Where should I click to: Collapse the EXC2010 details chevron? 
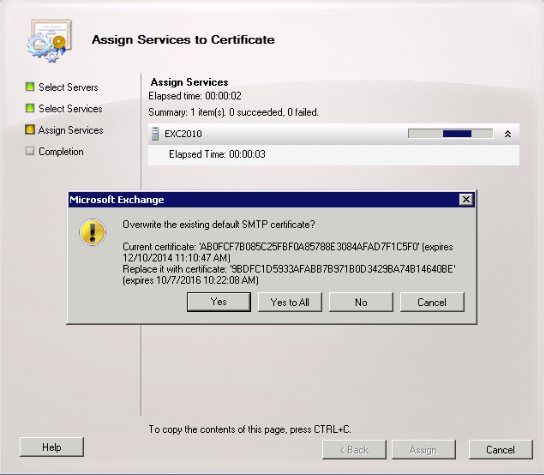click(508, 134)
